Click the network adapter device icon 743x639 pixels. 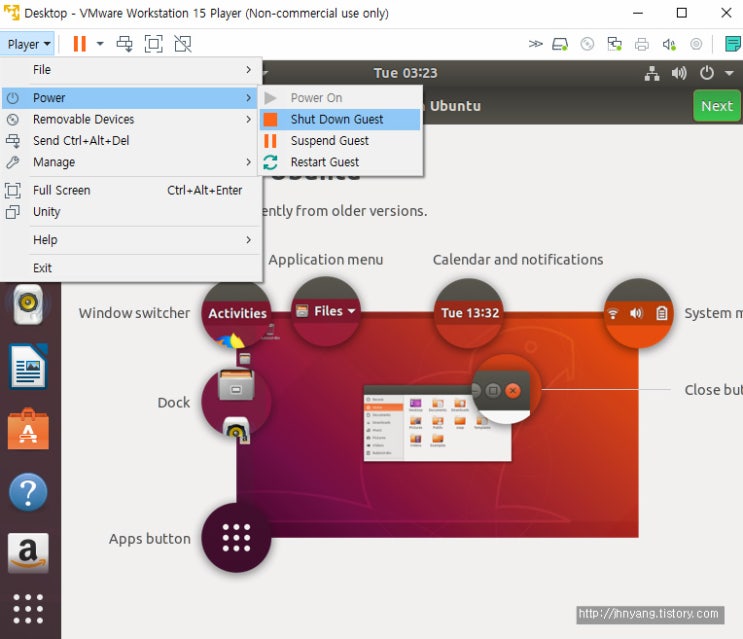[615, 44]
